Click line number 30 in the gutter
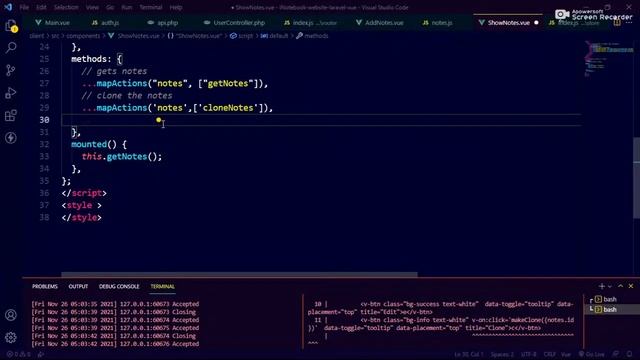 (x=44, y=120)
